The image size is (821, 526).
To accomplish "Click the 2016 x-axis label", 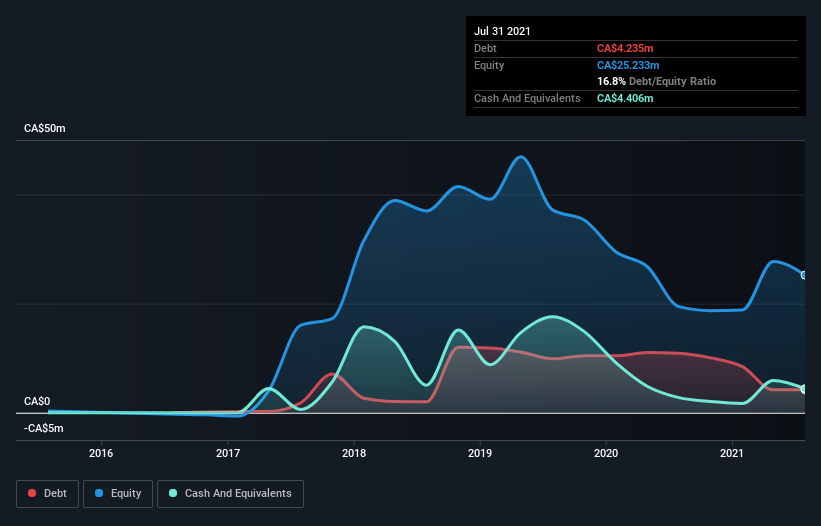I will 101,453.
